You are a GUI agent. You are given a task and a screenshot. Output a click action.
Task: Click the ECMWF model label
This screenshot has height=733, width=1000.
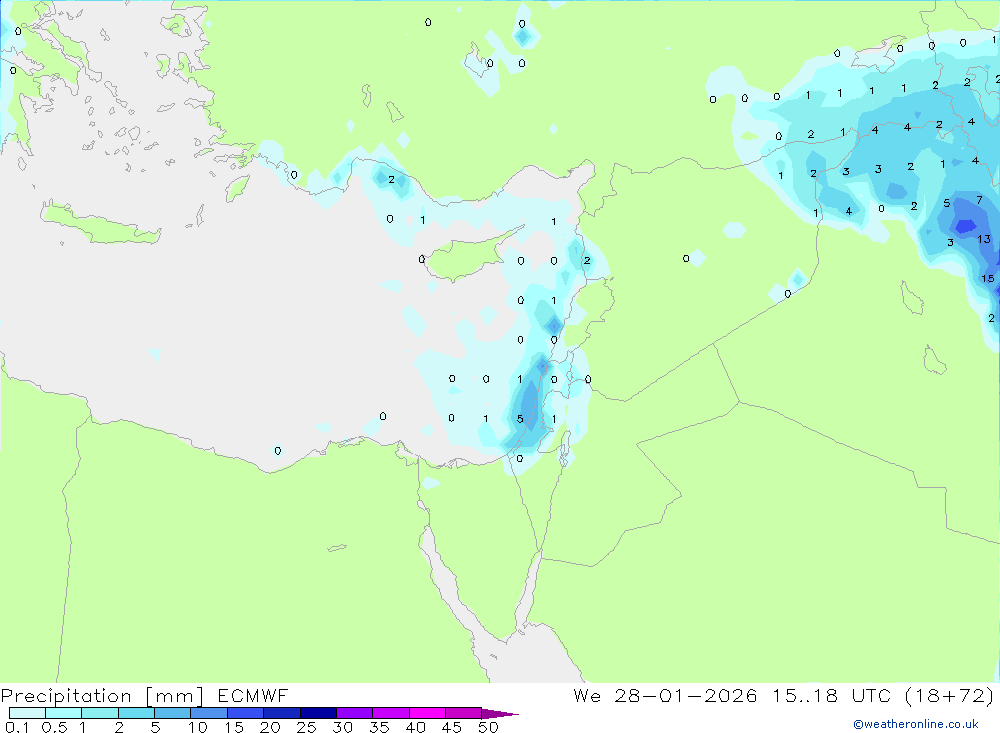click(x=253, y=696)
